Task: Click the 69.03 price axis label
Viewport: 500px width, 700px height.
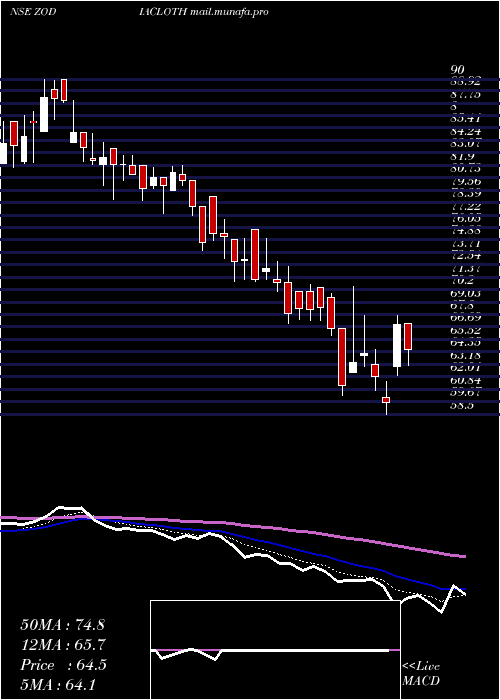Action: pos(465,294)
